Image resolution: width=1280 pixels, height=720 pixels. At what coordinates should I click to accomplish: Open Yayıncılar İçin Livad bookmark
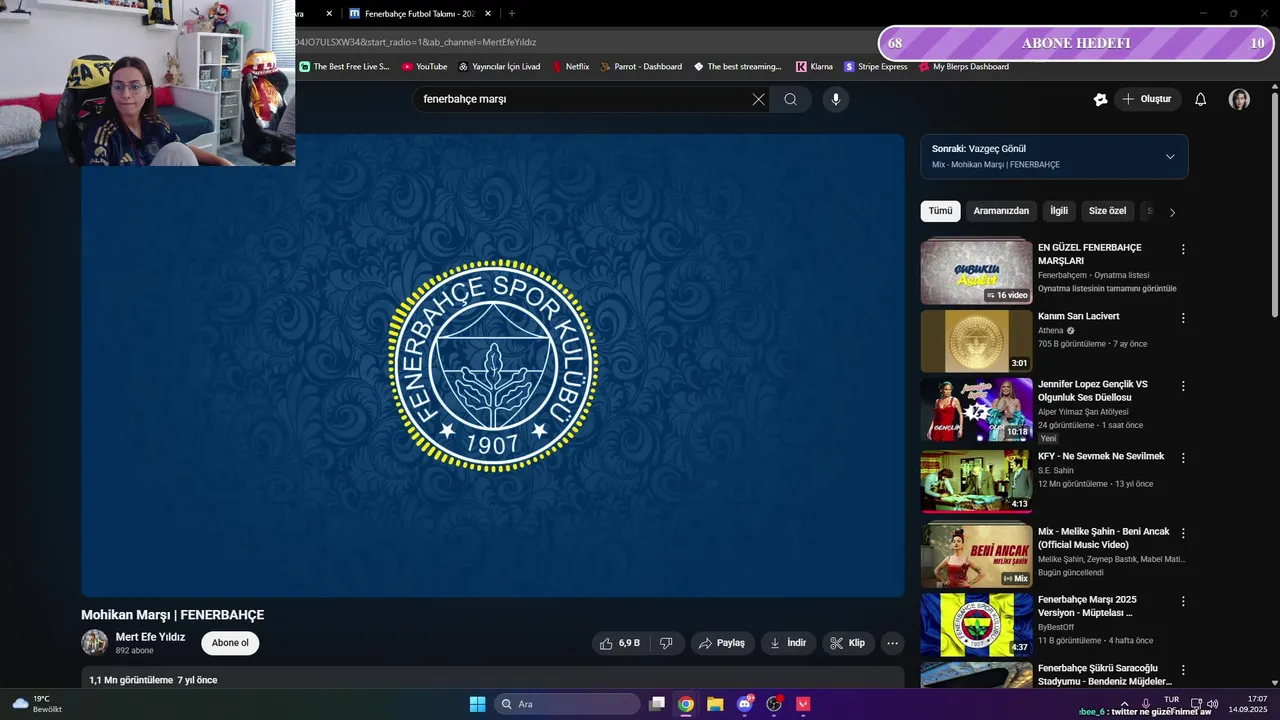499,67
